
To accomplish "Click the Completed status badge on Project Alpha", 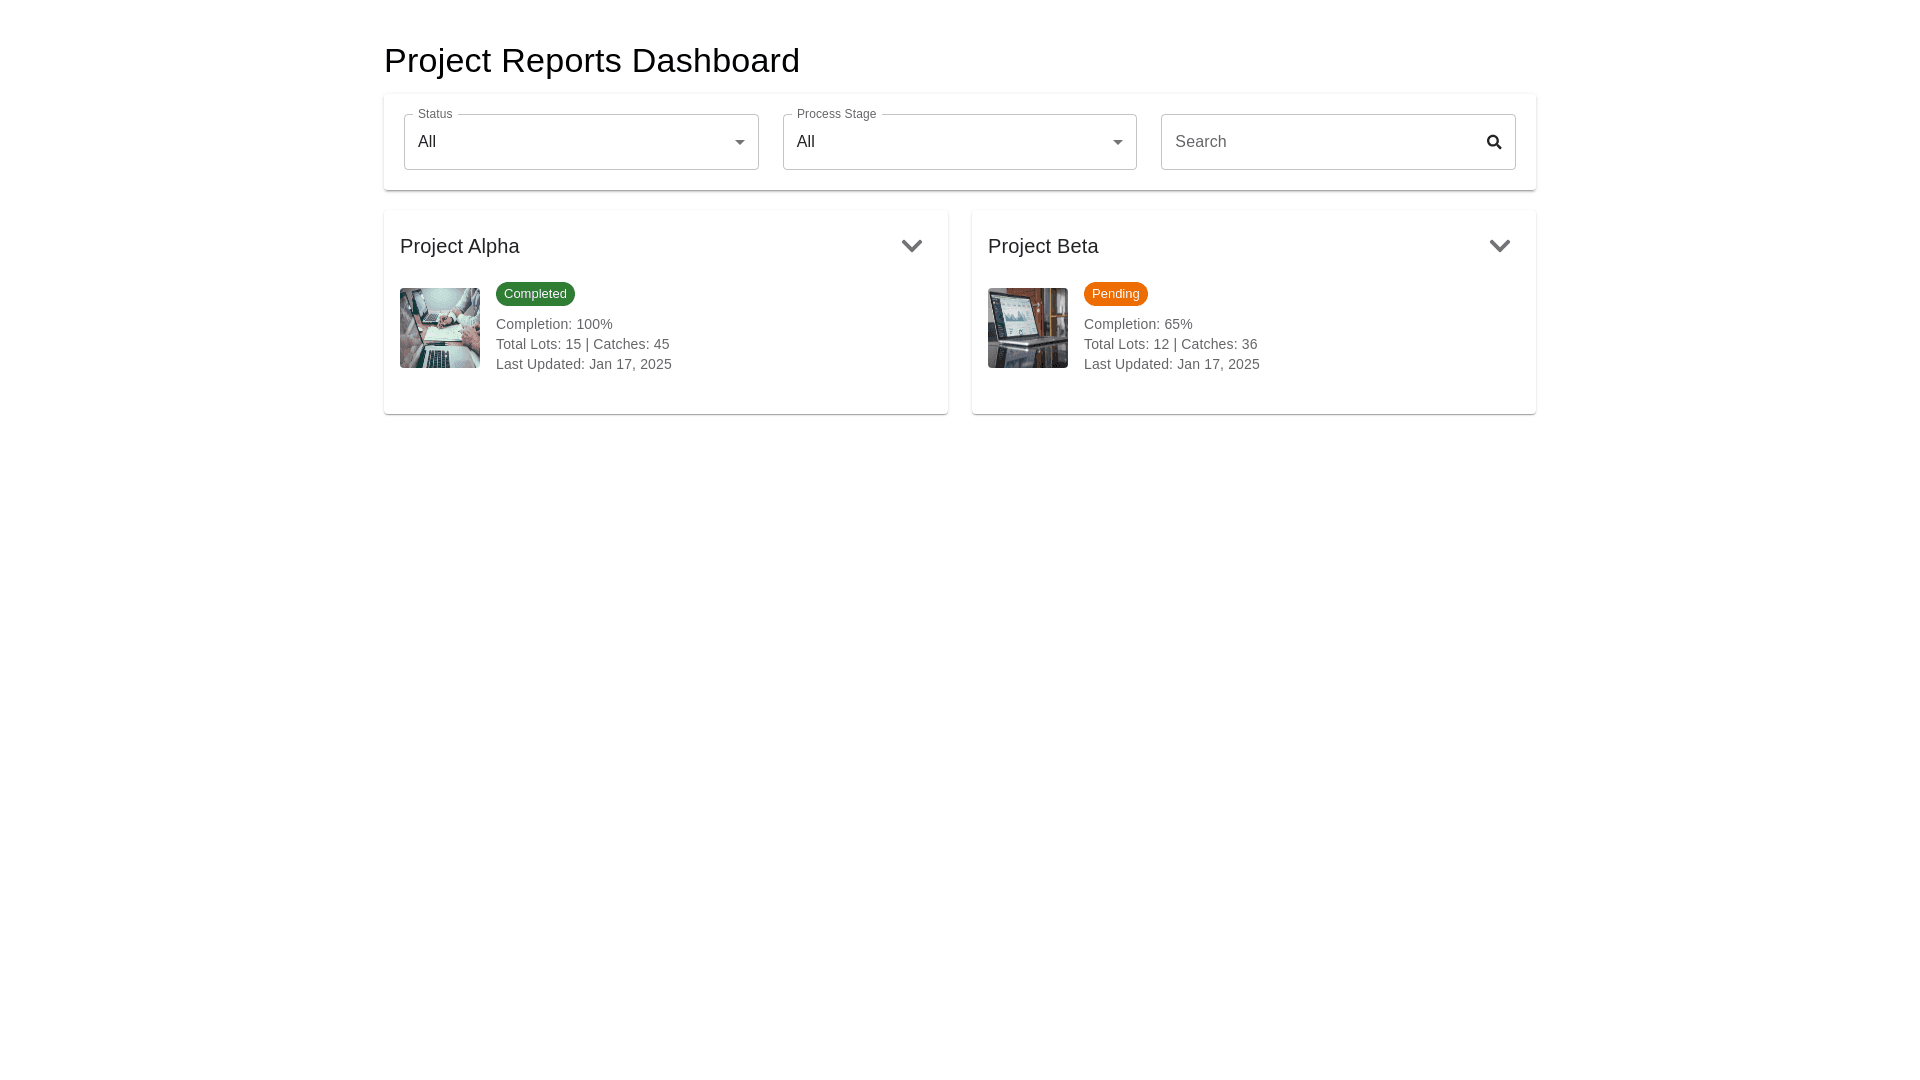I will [x=535, y=293].
